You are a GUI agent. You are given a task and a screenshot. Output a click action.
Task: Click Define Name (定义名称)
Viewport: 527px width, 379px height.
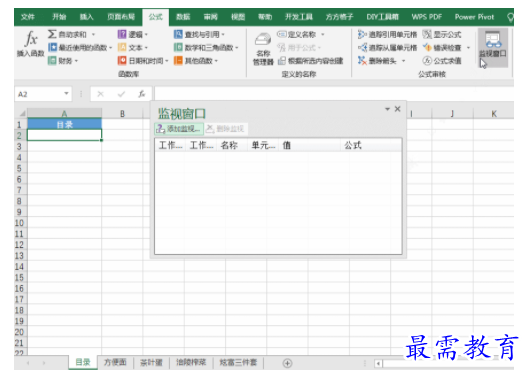[296, 34]
